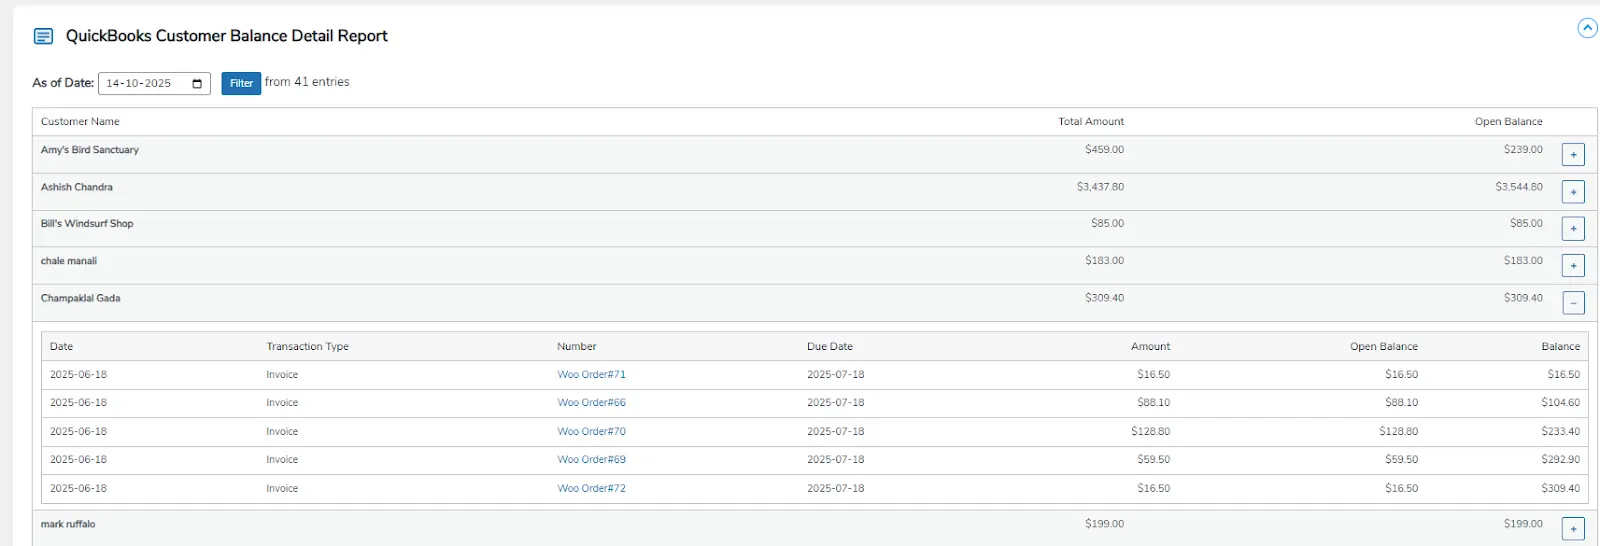Expand Ashish Chandra transaction details
The image size is (1600, 546).
1573,192
